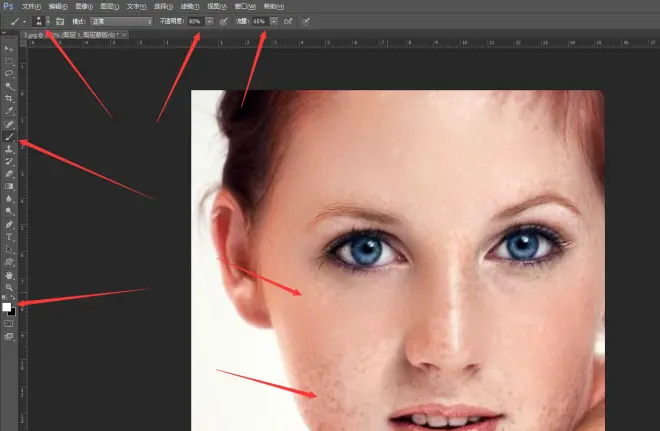The height and width of the screenshot is (431, 660).
Task: Select the Eyedropper tool
Action: click(9, 111)
